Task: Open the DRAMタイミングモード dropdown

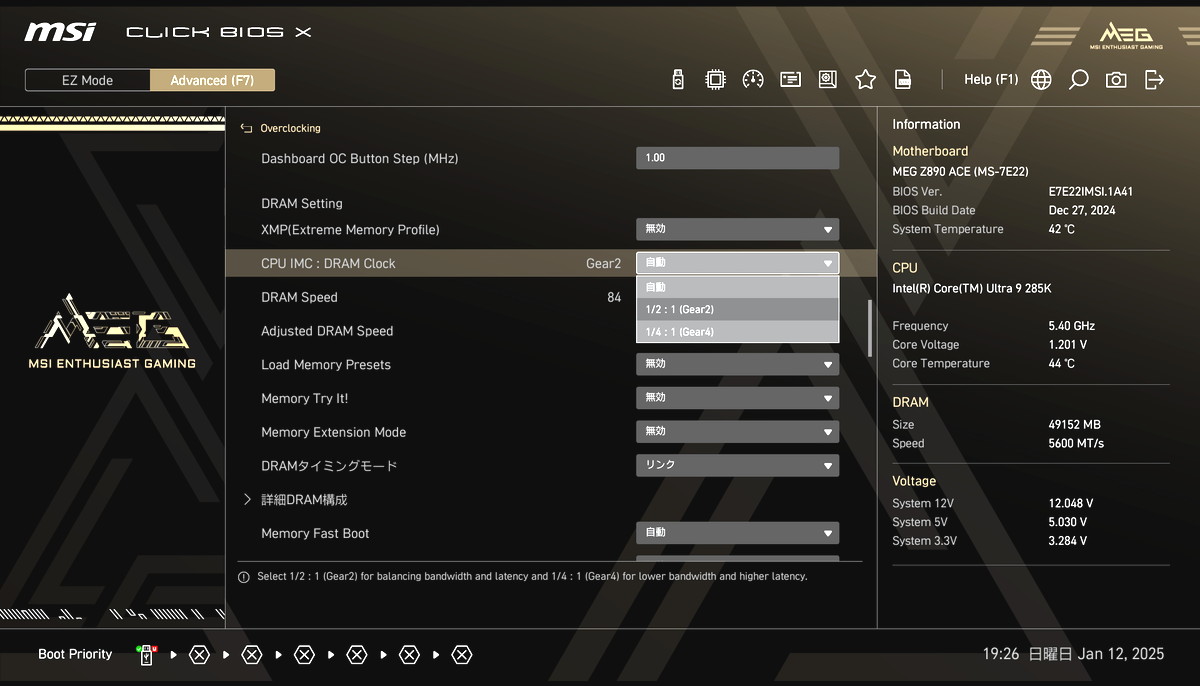Action: pos(737,466)
